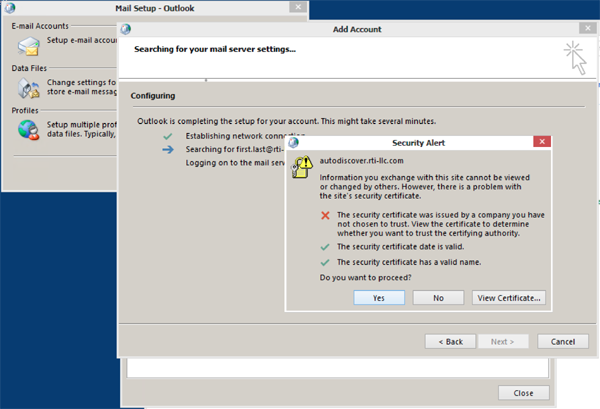This screenshot has width=600, height=409.
Task: Click the green check beside Establishing network connection
Action: (x=168, y=136)
